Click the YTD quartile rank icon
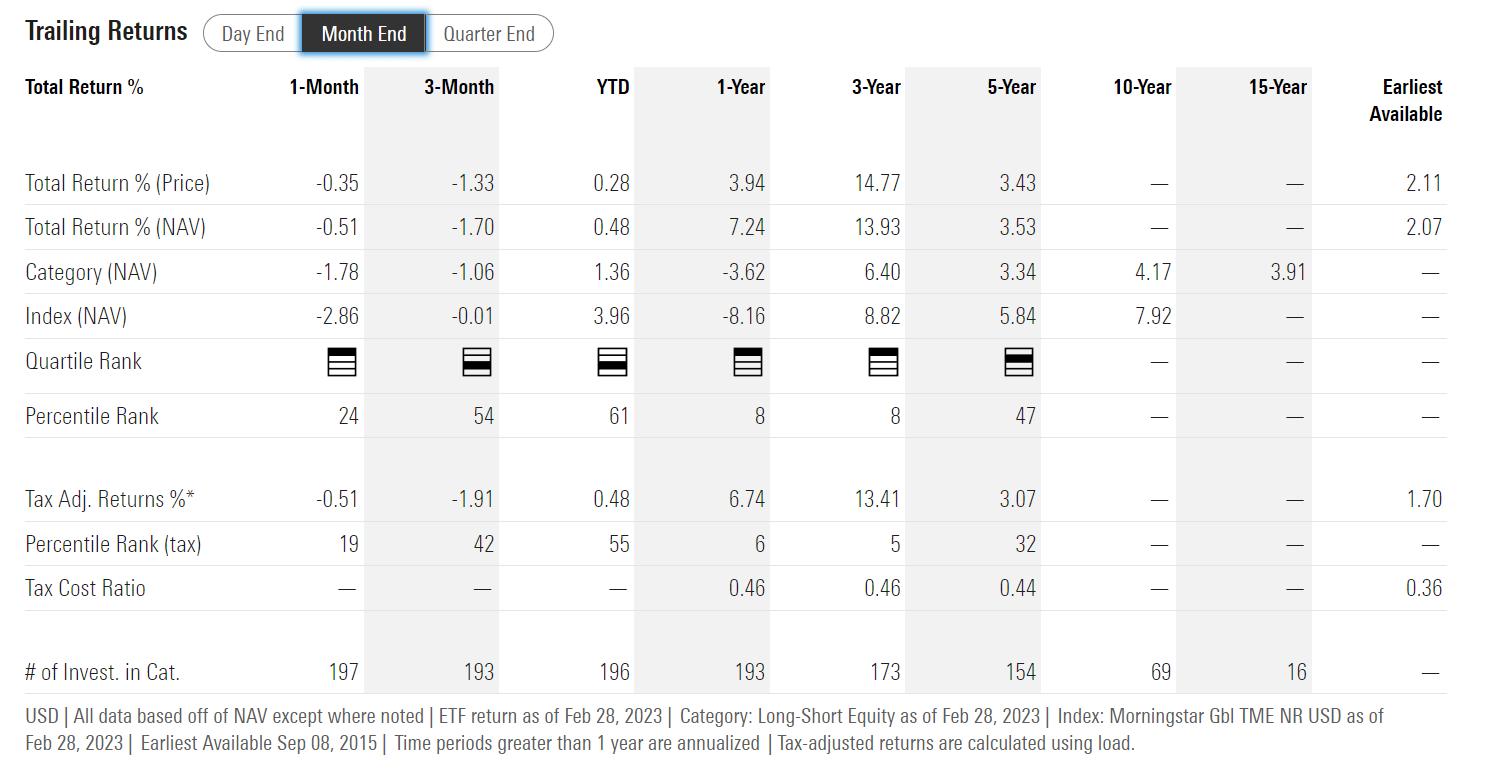The image size is (1503, 783). click(x=612, y=361)
